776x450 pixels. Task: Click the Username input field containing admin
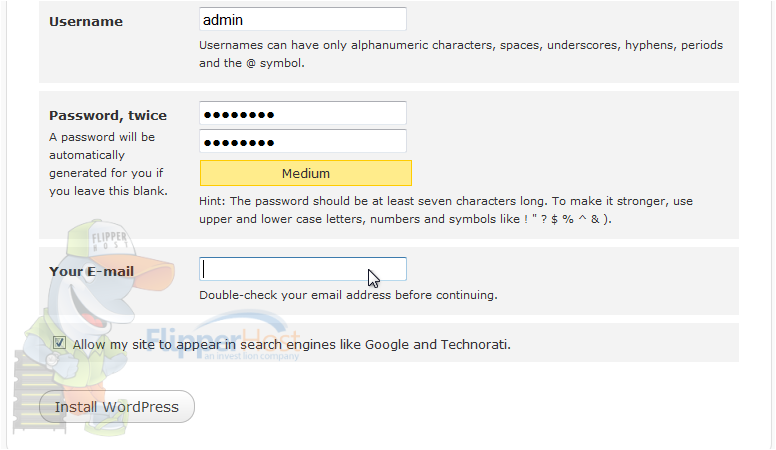(x=303, y=20)
